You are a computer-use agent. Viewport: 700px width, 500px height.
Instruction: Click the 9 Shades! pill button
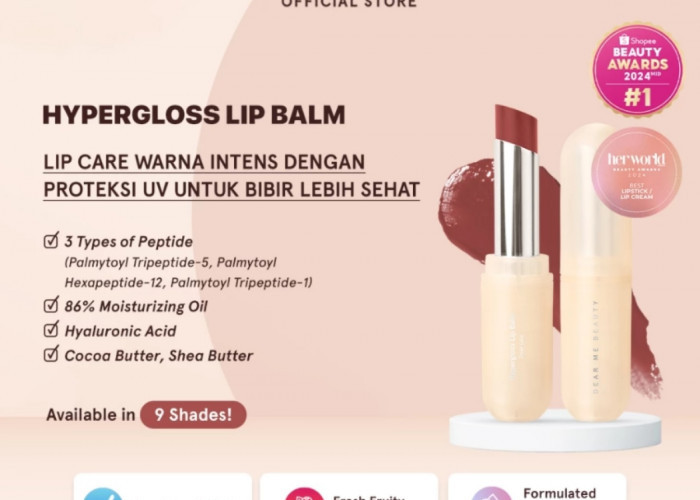tap(193, 415)
